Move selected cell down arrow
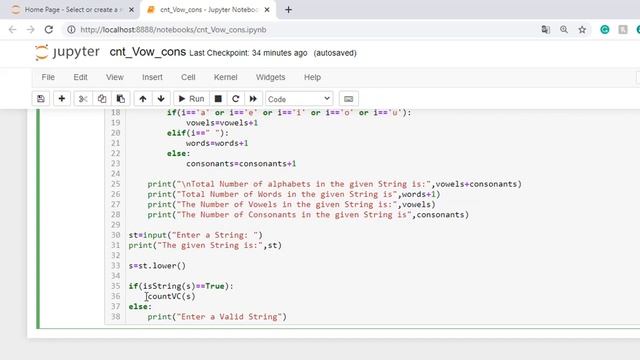 161,99
